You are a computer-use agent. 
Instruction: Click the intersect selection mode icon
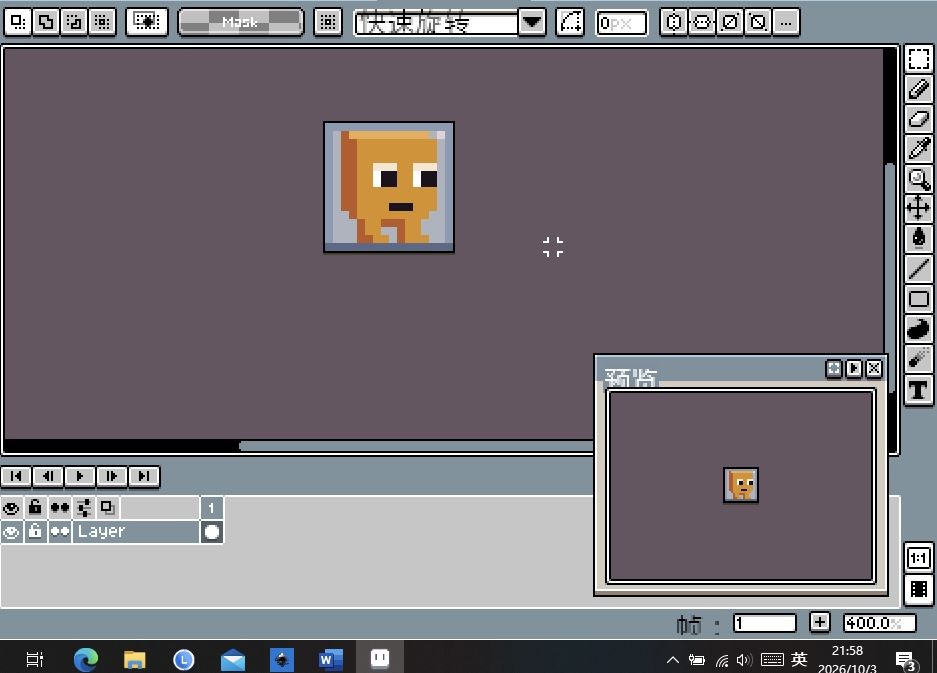pyautogui.click(x=102, y=22)
